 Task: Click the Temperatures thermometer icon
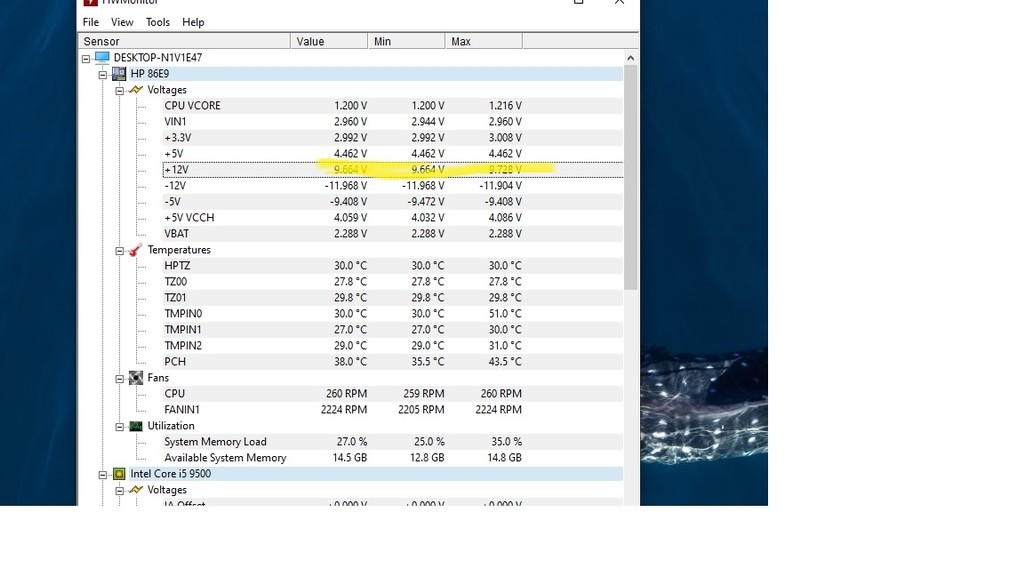[136, 249]
